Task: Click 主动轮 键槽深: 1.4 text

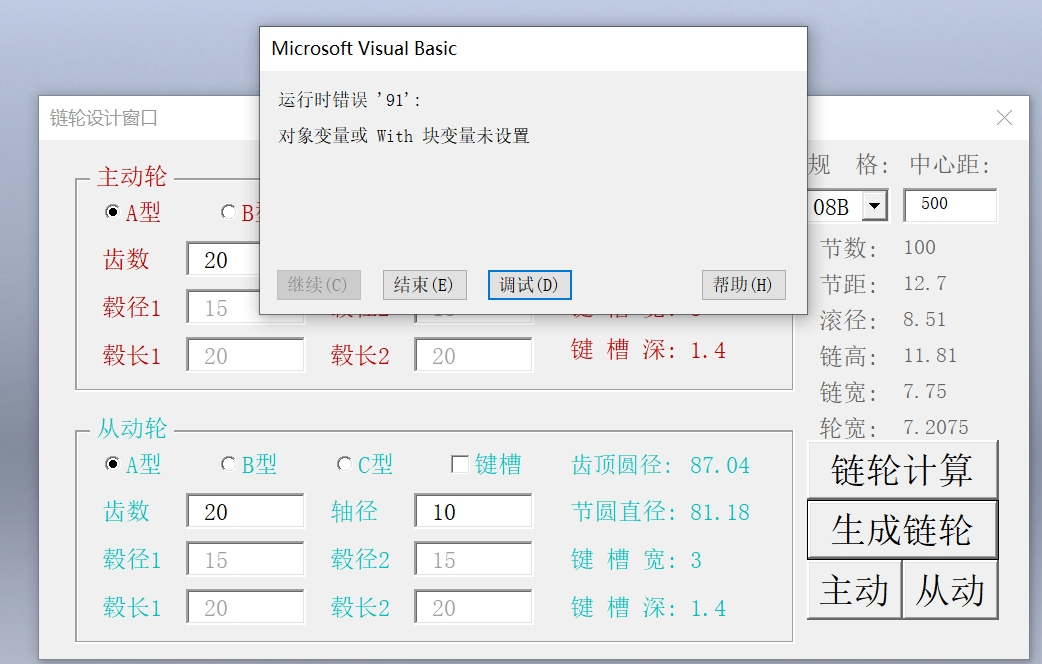Action: pyautogui.click(x=649, y=350)
